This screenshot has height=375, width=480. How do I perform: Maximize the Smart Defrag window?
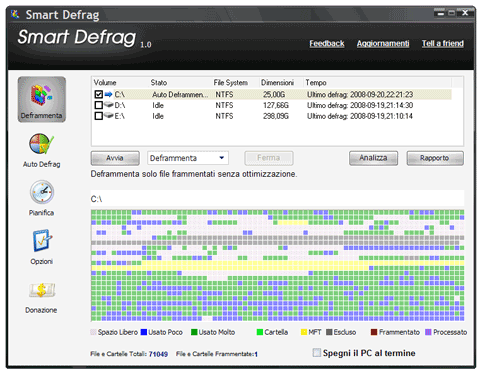pyautogui.click(x=452, y=13)
